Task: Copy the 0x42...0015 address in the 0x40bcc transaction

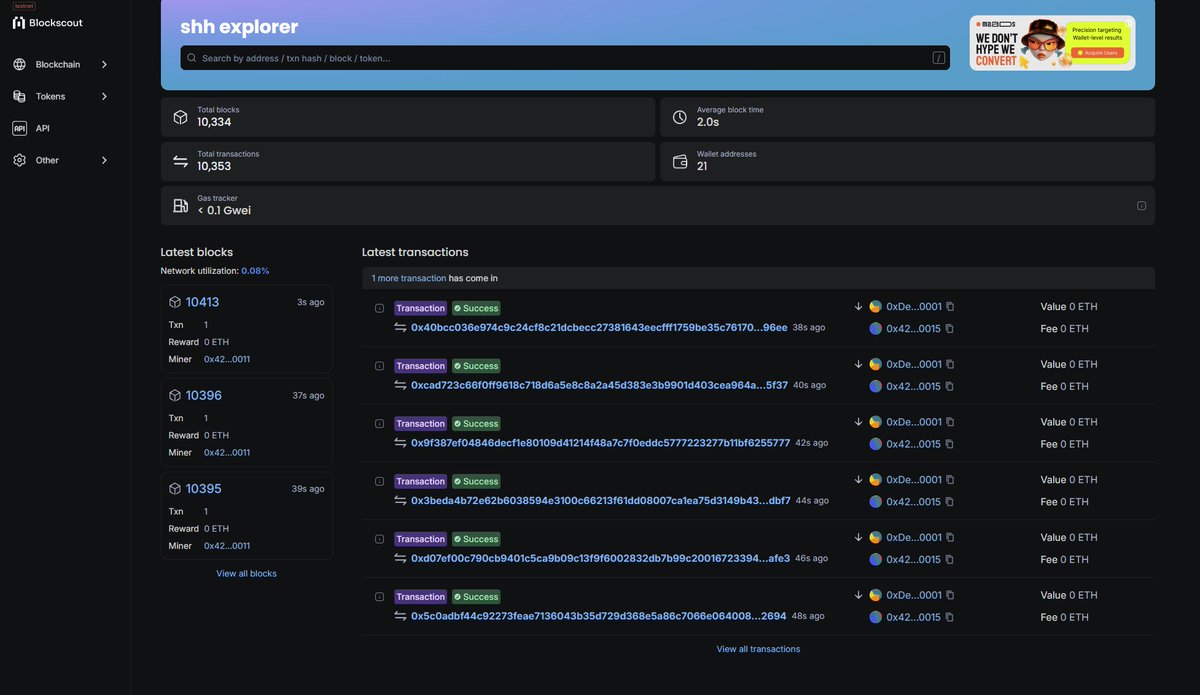Action: pyautogui.click(x=950, y=329)
